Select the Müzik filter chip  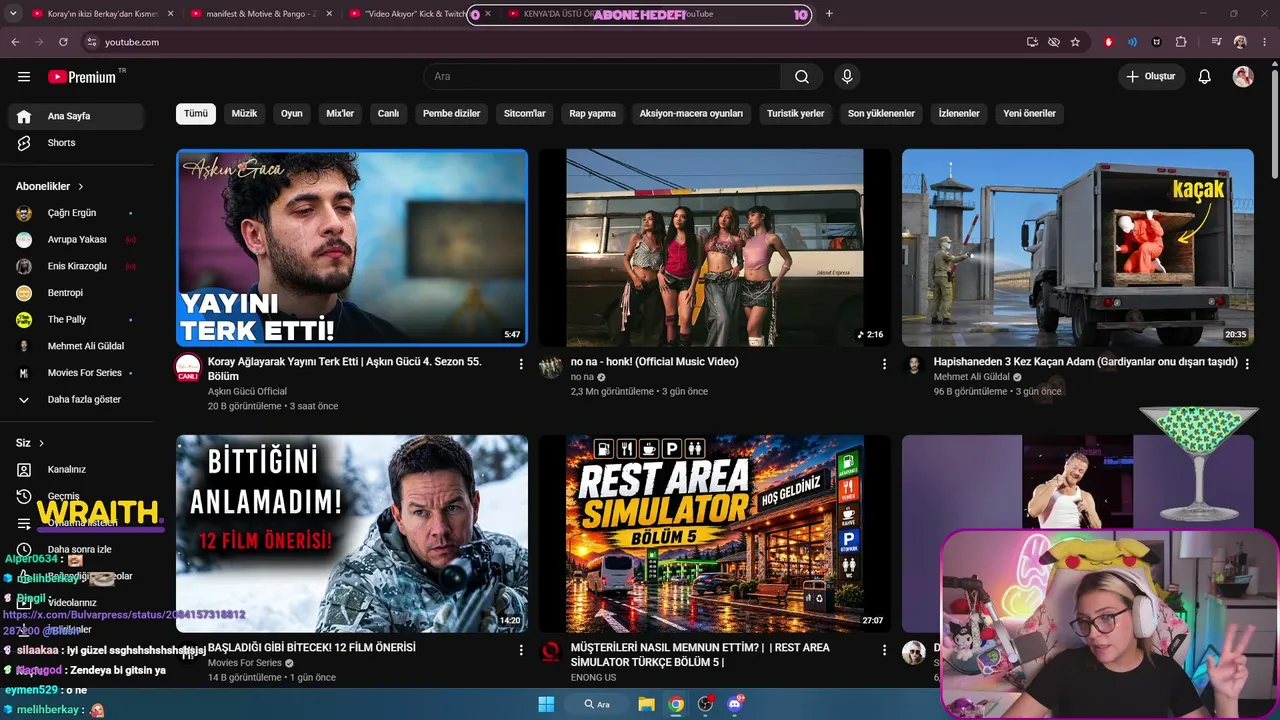pos(244,114)
